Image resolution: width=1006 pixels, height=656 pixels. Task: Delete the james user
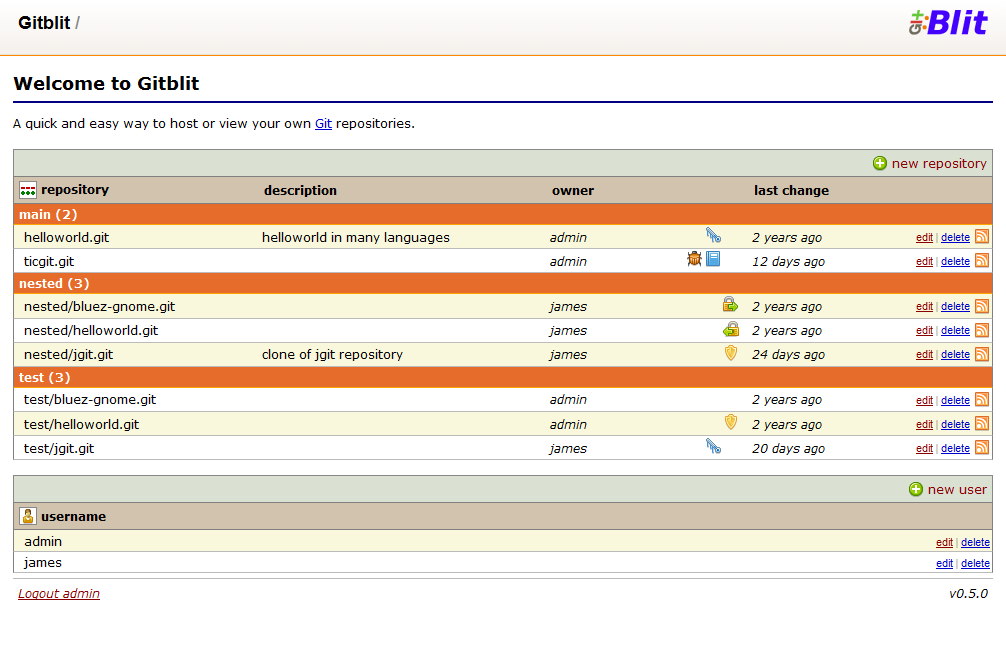pyautogui.click(x=975, y=564)
